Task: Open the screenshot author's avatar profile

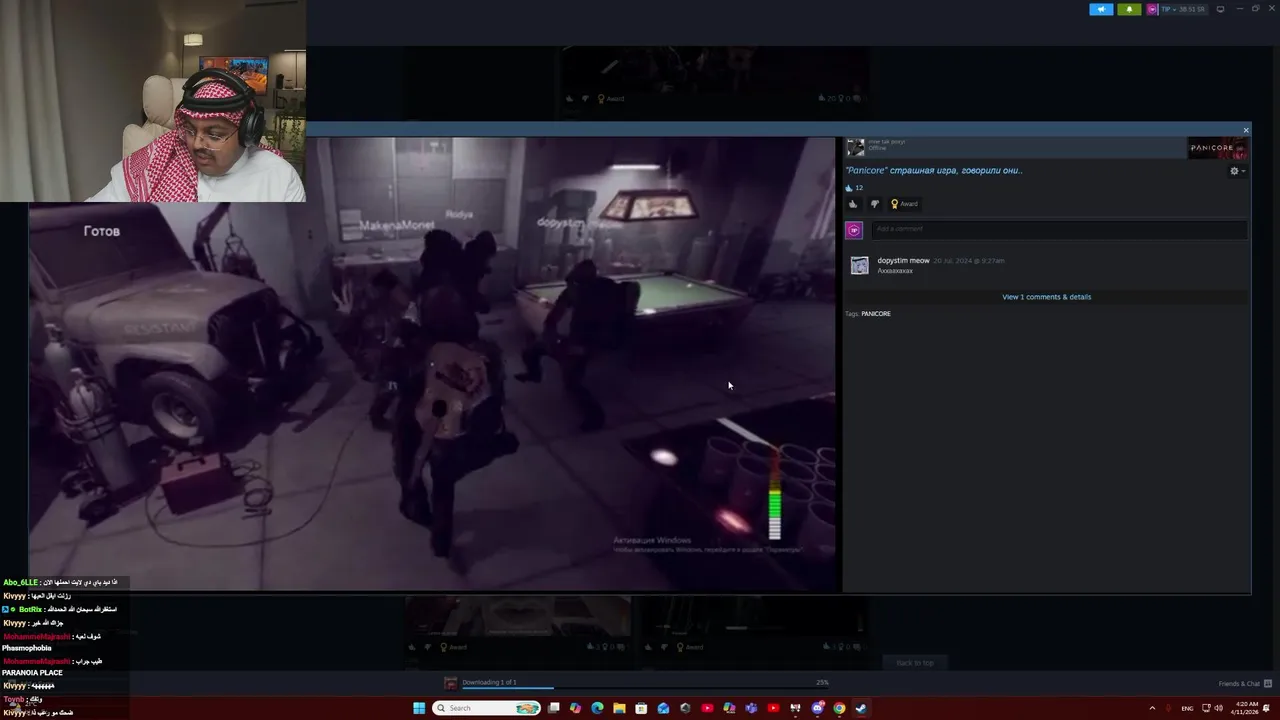Action: tap(855, 147)
